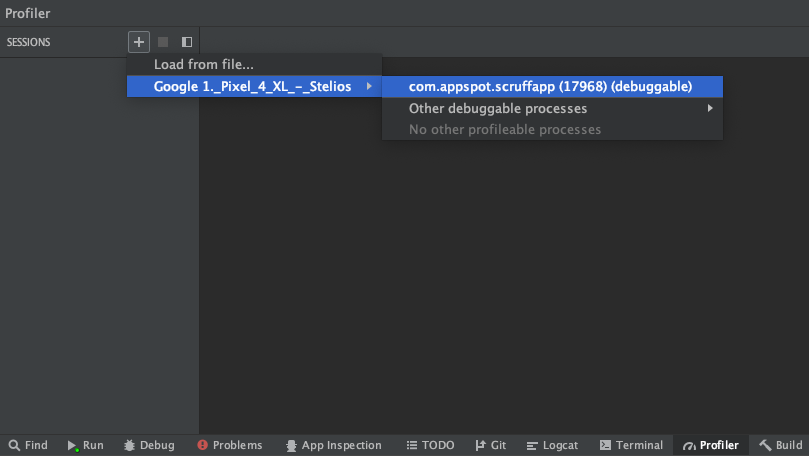Click the red Problems error icon
The height and width of the screenshot is (456, 809).
tap(202, 445)
